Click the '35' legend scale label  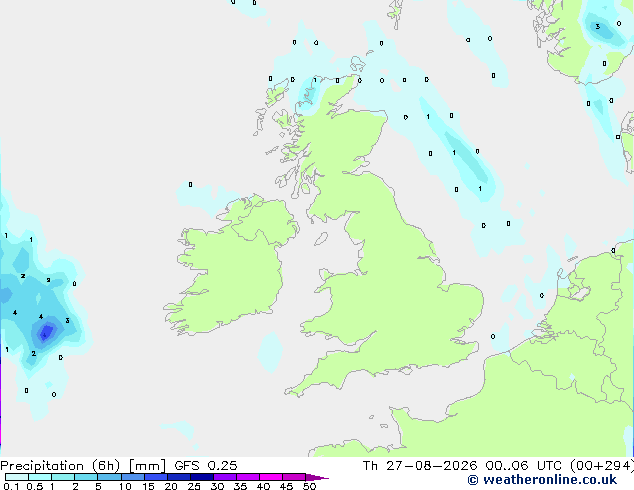tap(240, 486)
